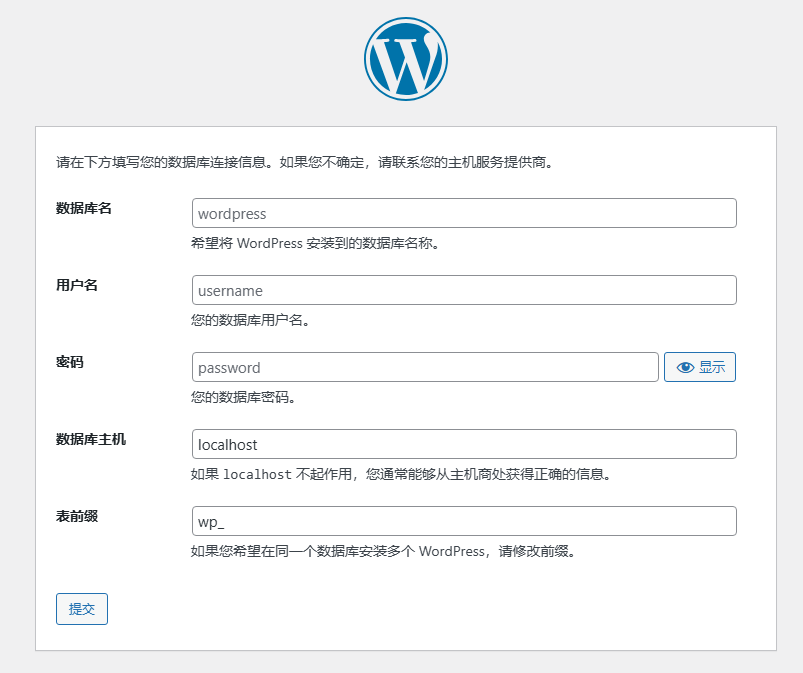The image size is (803, 673).
Task: Click the monospace localhost word in the hint
Action: [x=257, y=474]
